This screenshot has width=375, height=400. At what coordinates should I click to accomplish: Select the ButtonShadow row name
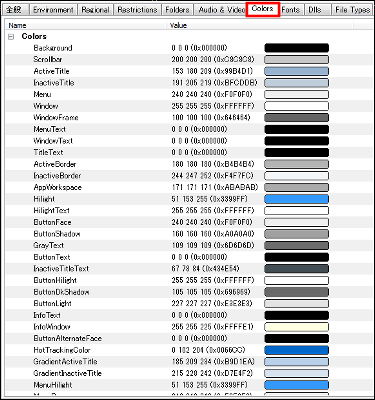pyautogui.click(x=57, y=234)
